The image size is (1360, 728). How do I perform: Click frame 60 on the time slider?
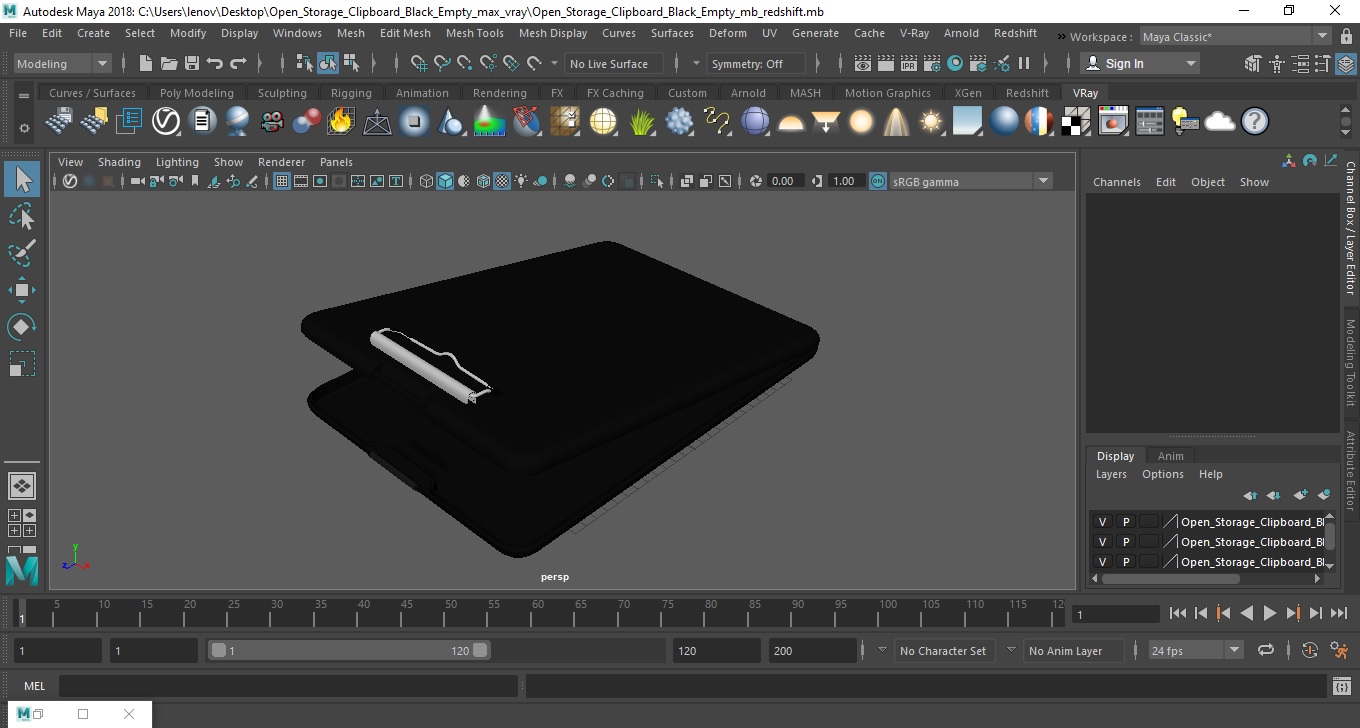tap(538, 611)
